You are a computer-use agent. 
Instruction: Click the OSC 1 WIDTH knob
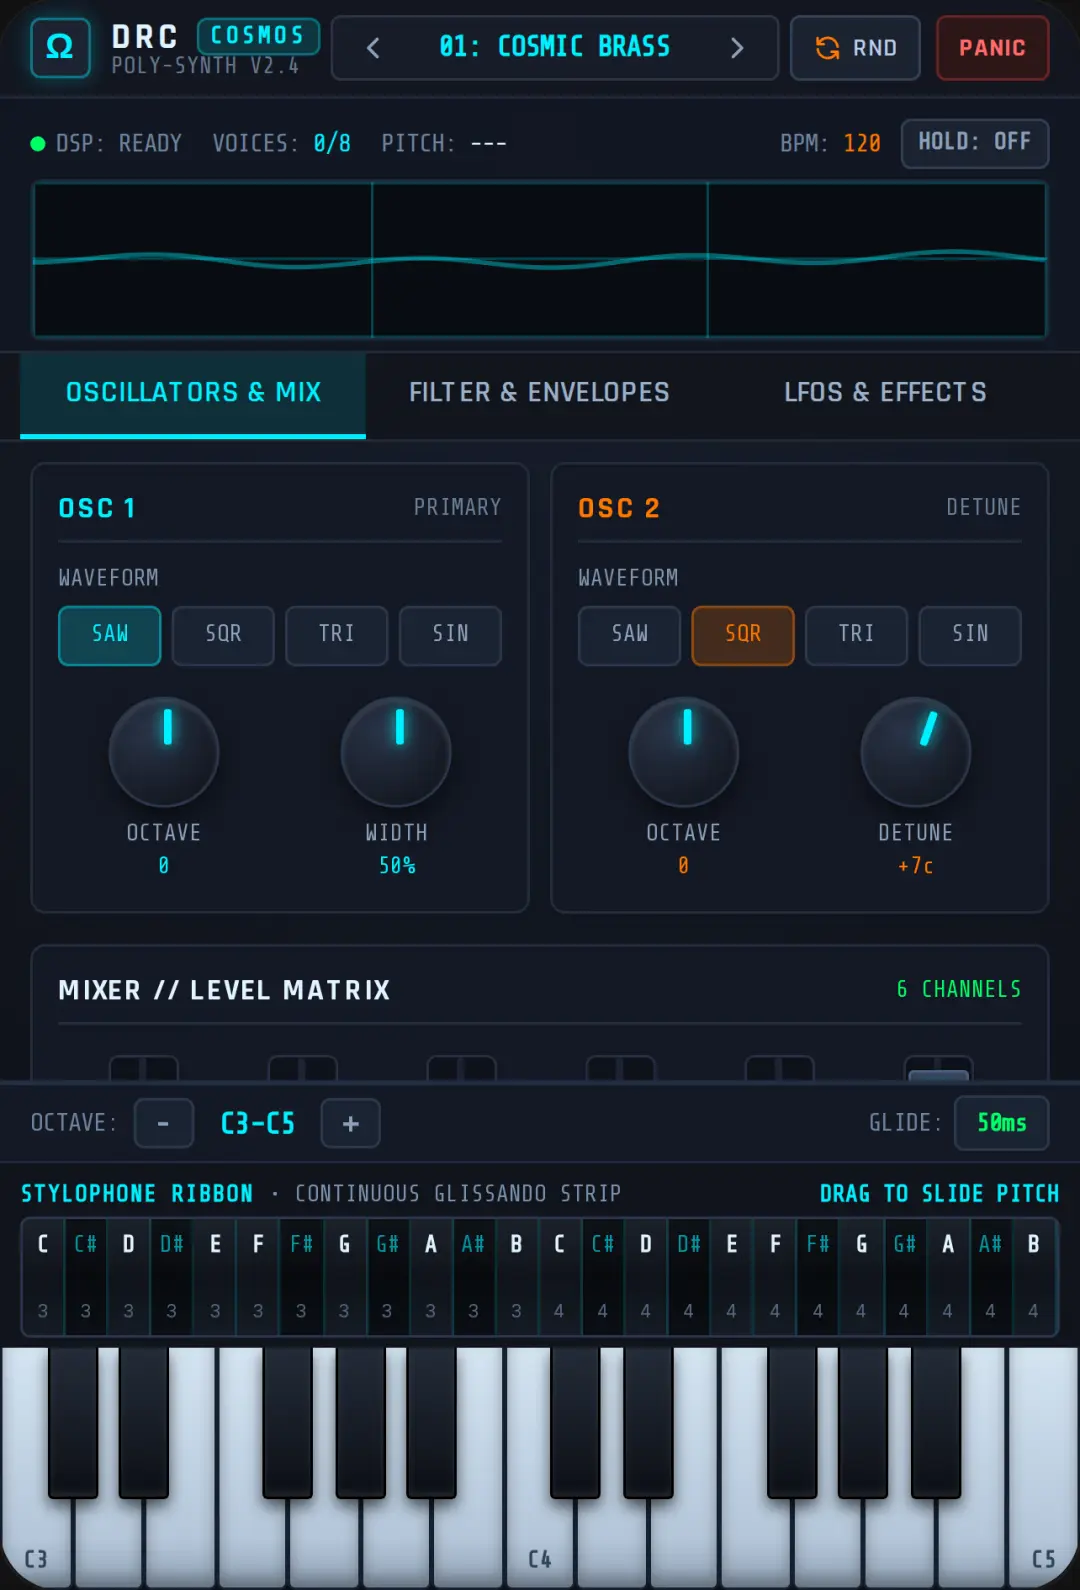(x=396, y=752)
